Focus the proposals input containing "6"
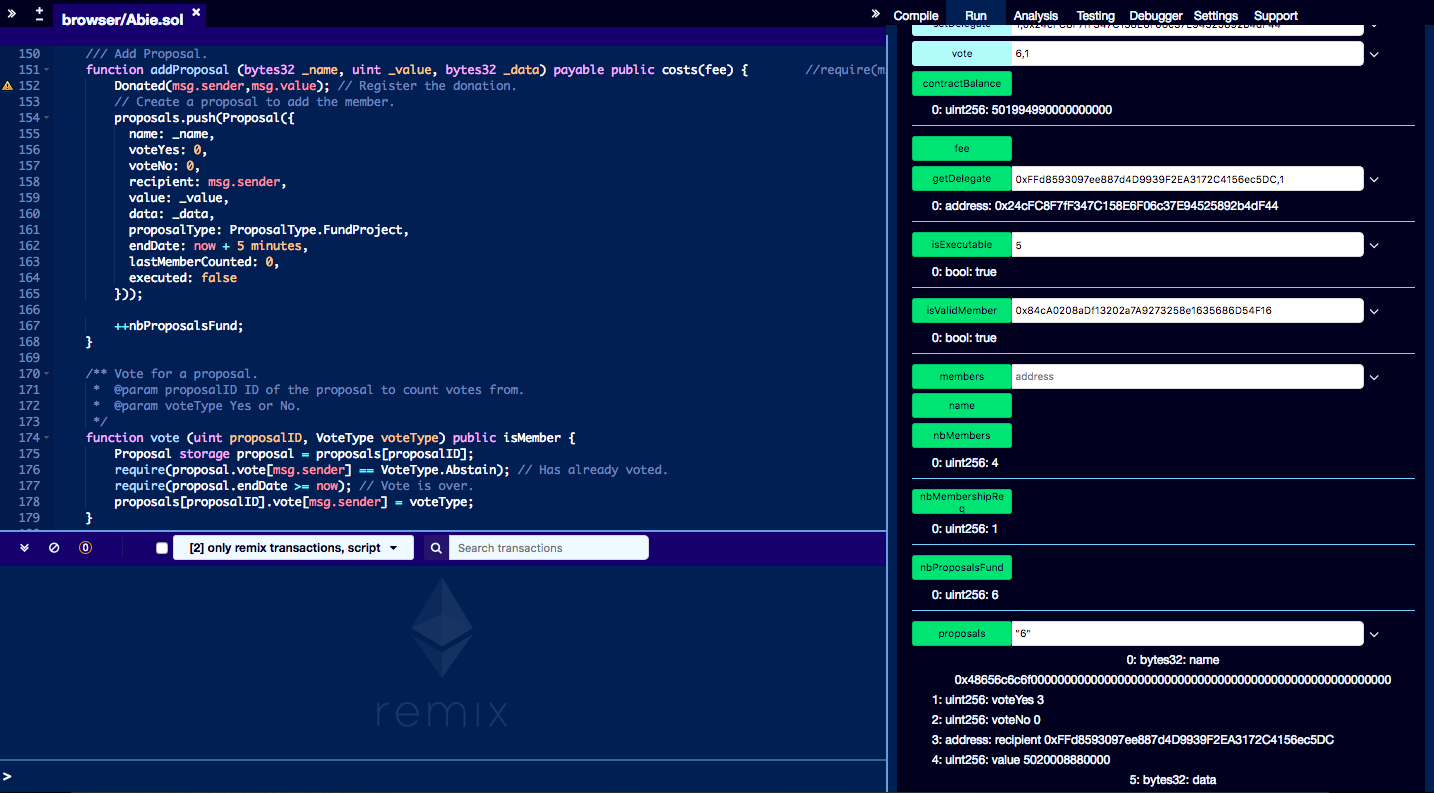The image size is (1434, 793). coord(1187,634)
